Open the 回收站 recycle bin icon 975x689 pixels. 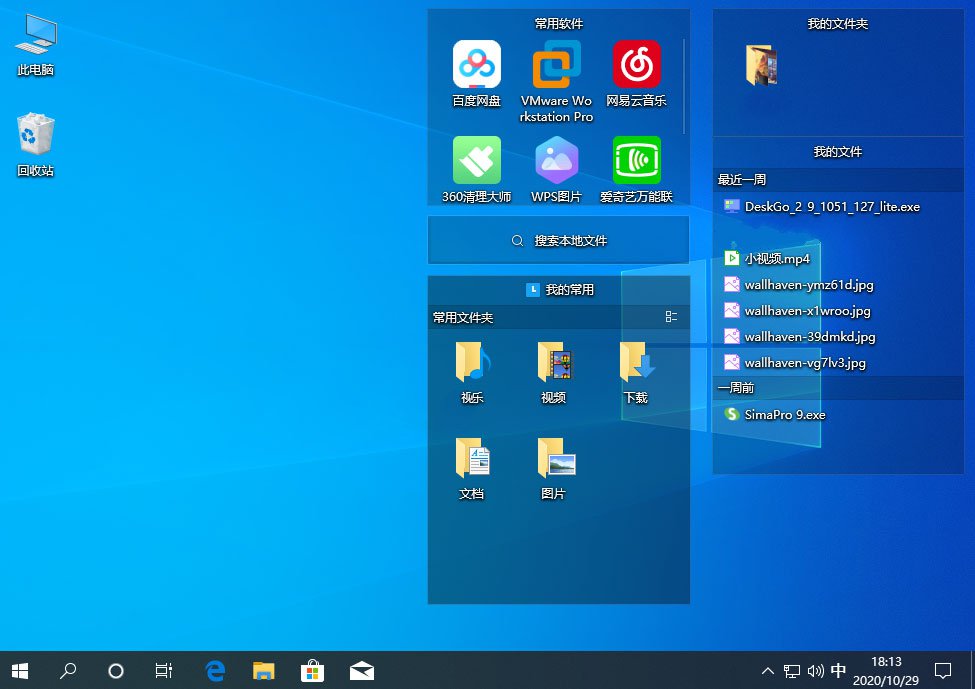tap(35, 144)
